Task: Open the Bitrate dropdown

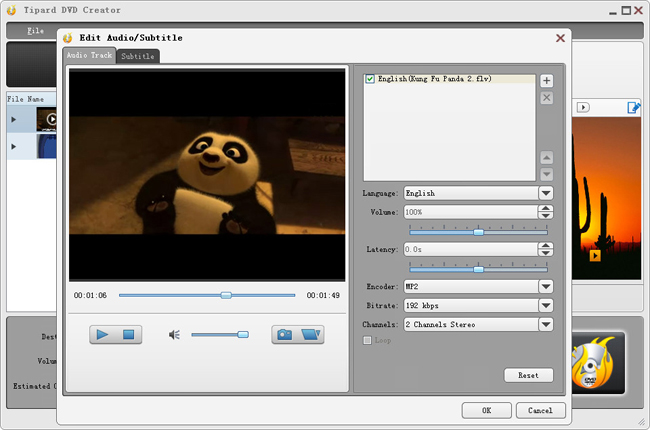Action: click(546, 306)
